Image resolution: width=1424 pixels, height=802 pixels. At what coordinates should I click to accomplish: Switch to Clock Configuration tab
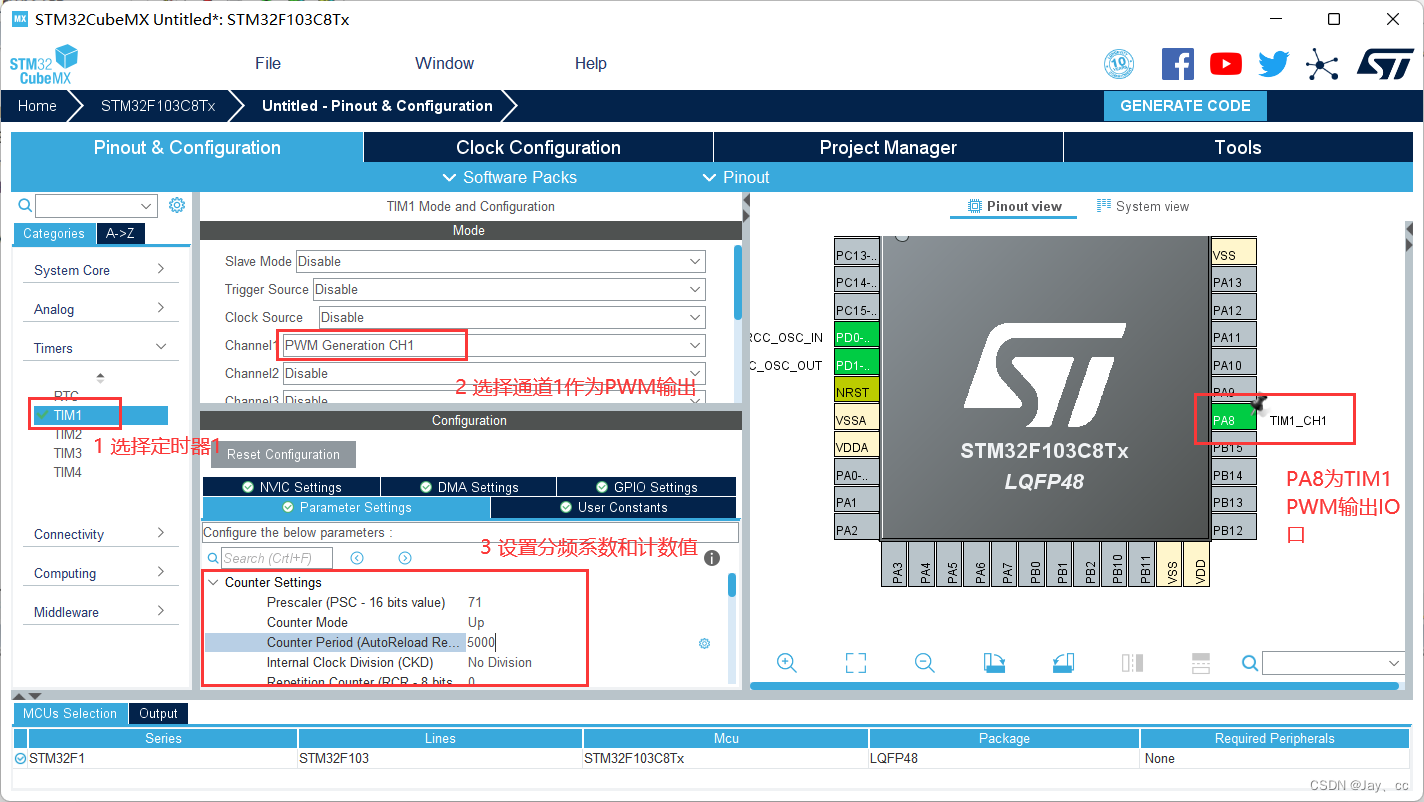pos(538,147)
